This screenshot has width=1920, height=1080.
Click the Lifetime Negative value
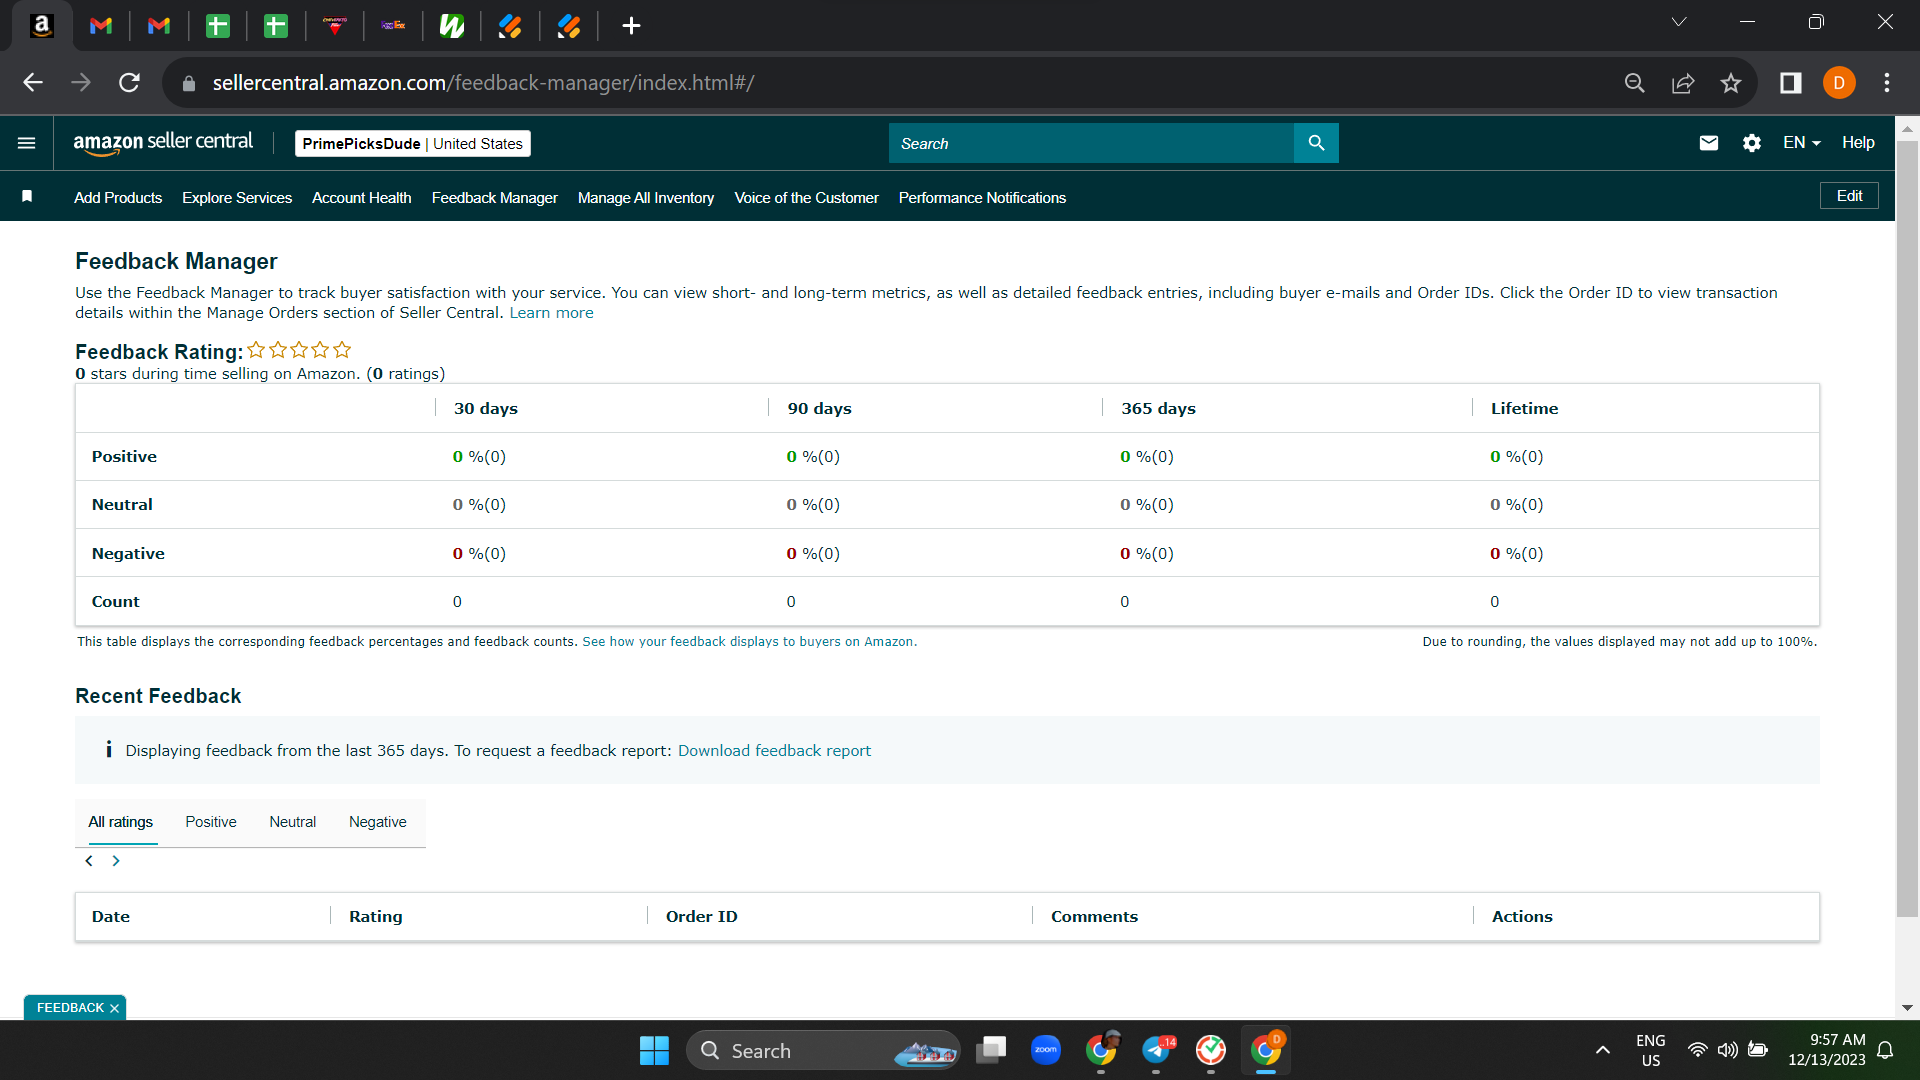1516,554
